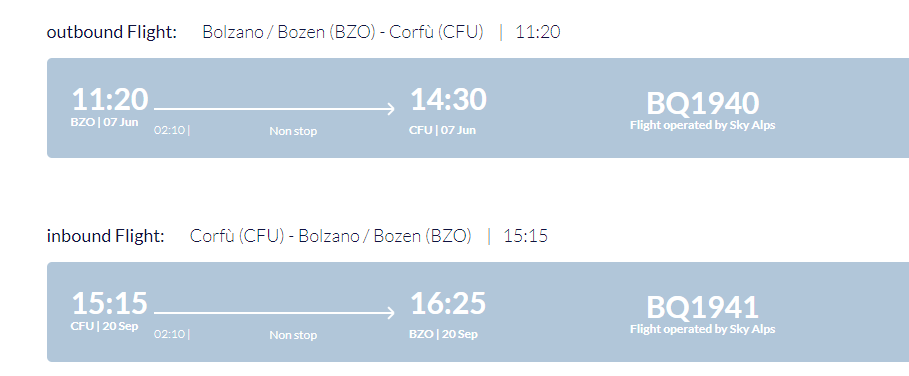Click the inbound header time 15:15
The image size is (909, 376).
click(525, 236)
